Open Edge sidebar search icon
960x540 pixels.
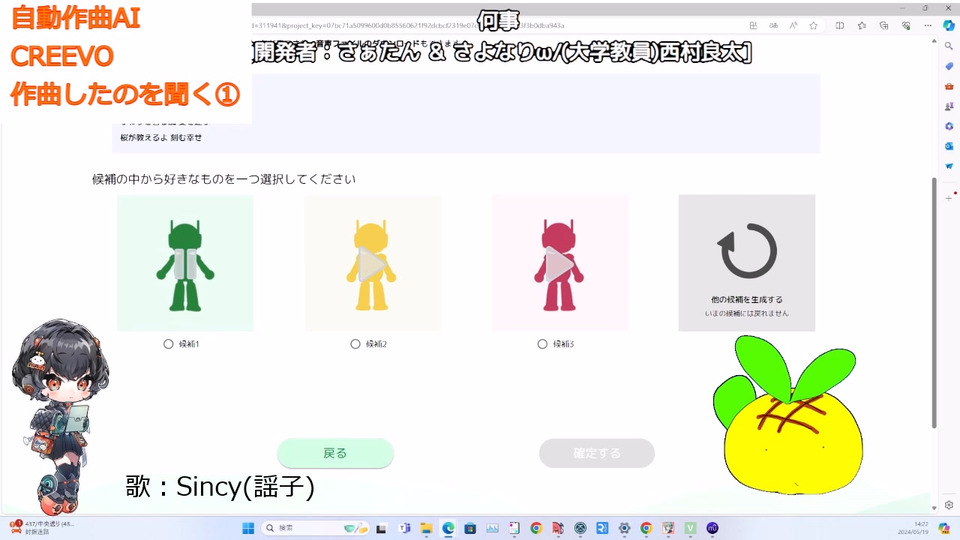tap(948, 46)
